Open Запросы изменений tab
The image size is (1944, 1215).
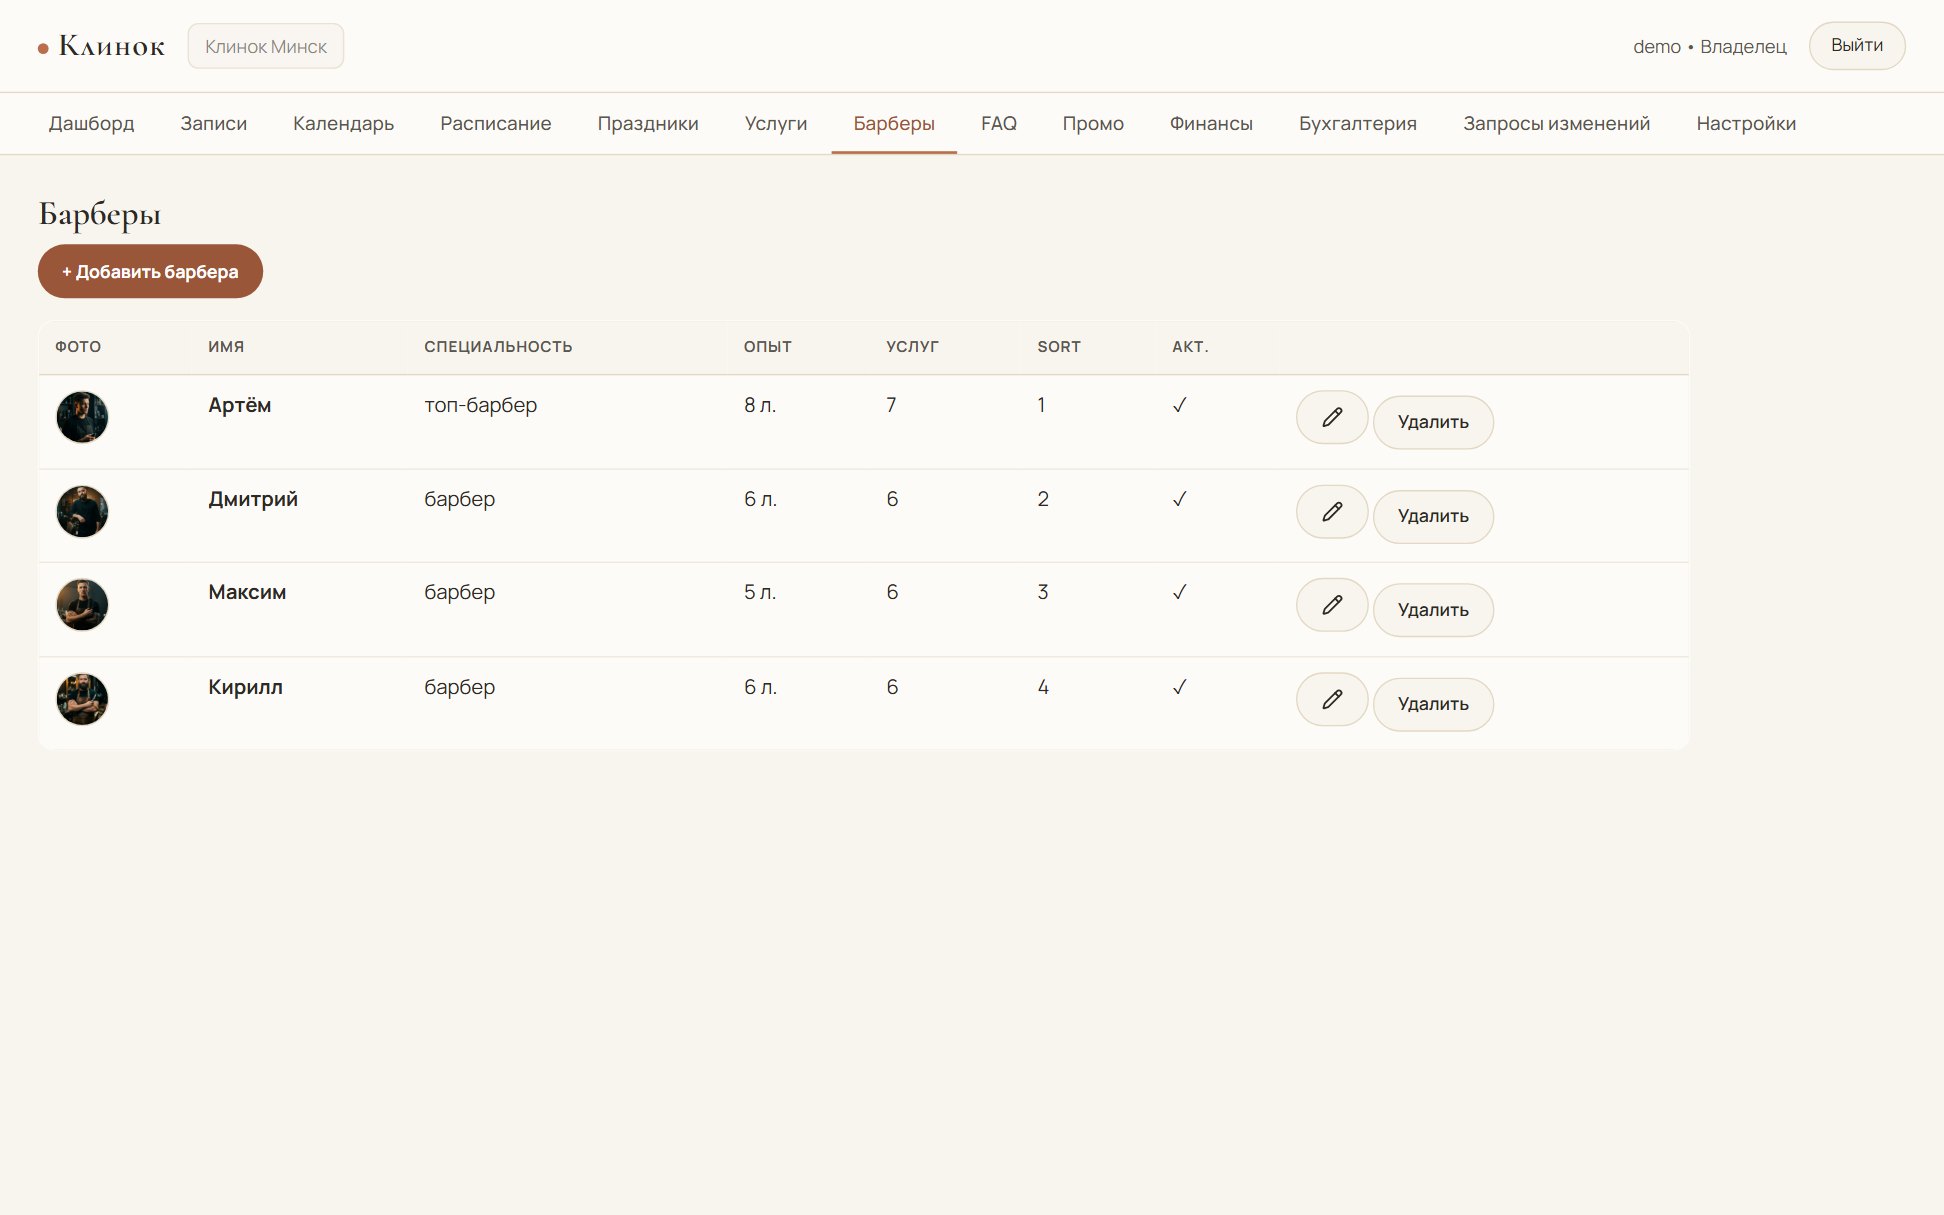pos(1557,123)
